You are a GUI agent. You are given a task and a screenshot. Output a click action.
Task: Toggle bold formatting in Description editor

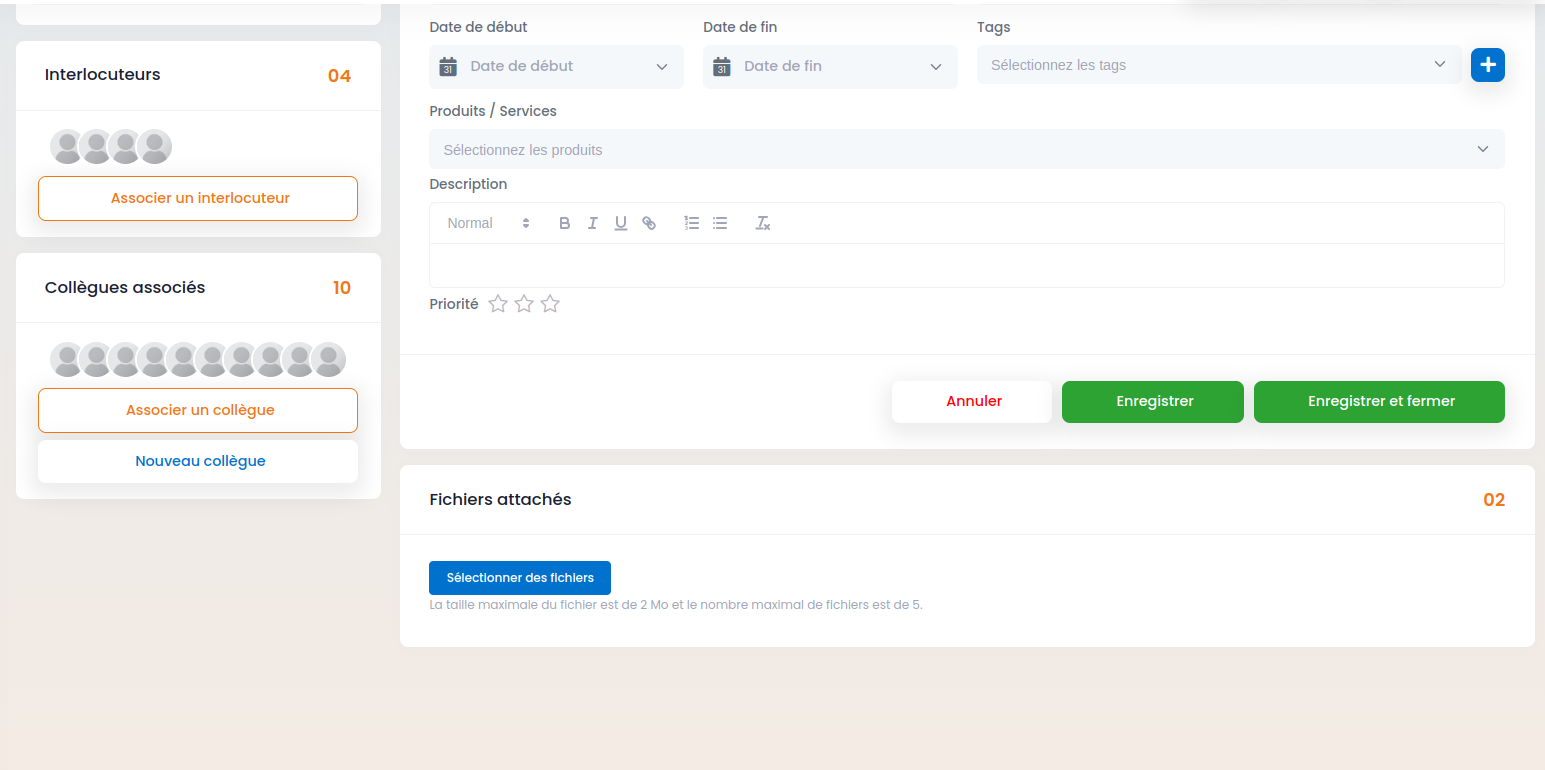(564, 223)
